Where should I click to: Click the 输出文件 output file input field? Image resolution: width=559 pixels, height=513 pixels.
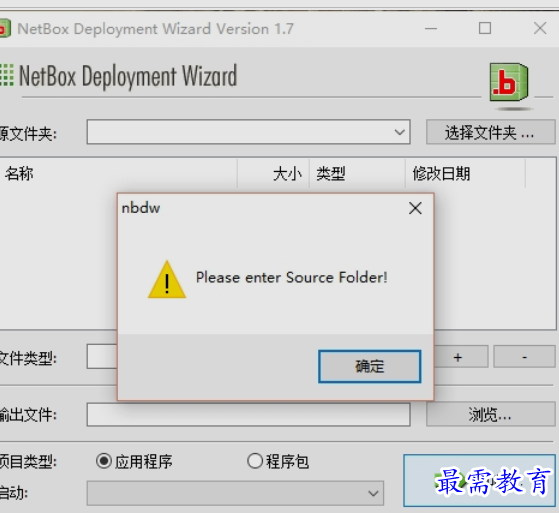pos(248,414)
